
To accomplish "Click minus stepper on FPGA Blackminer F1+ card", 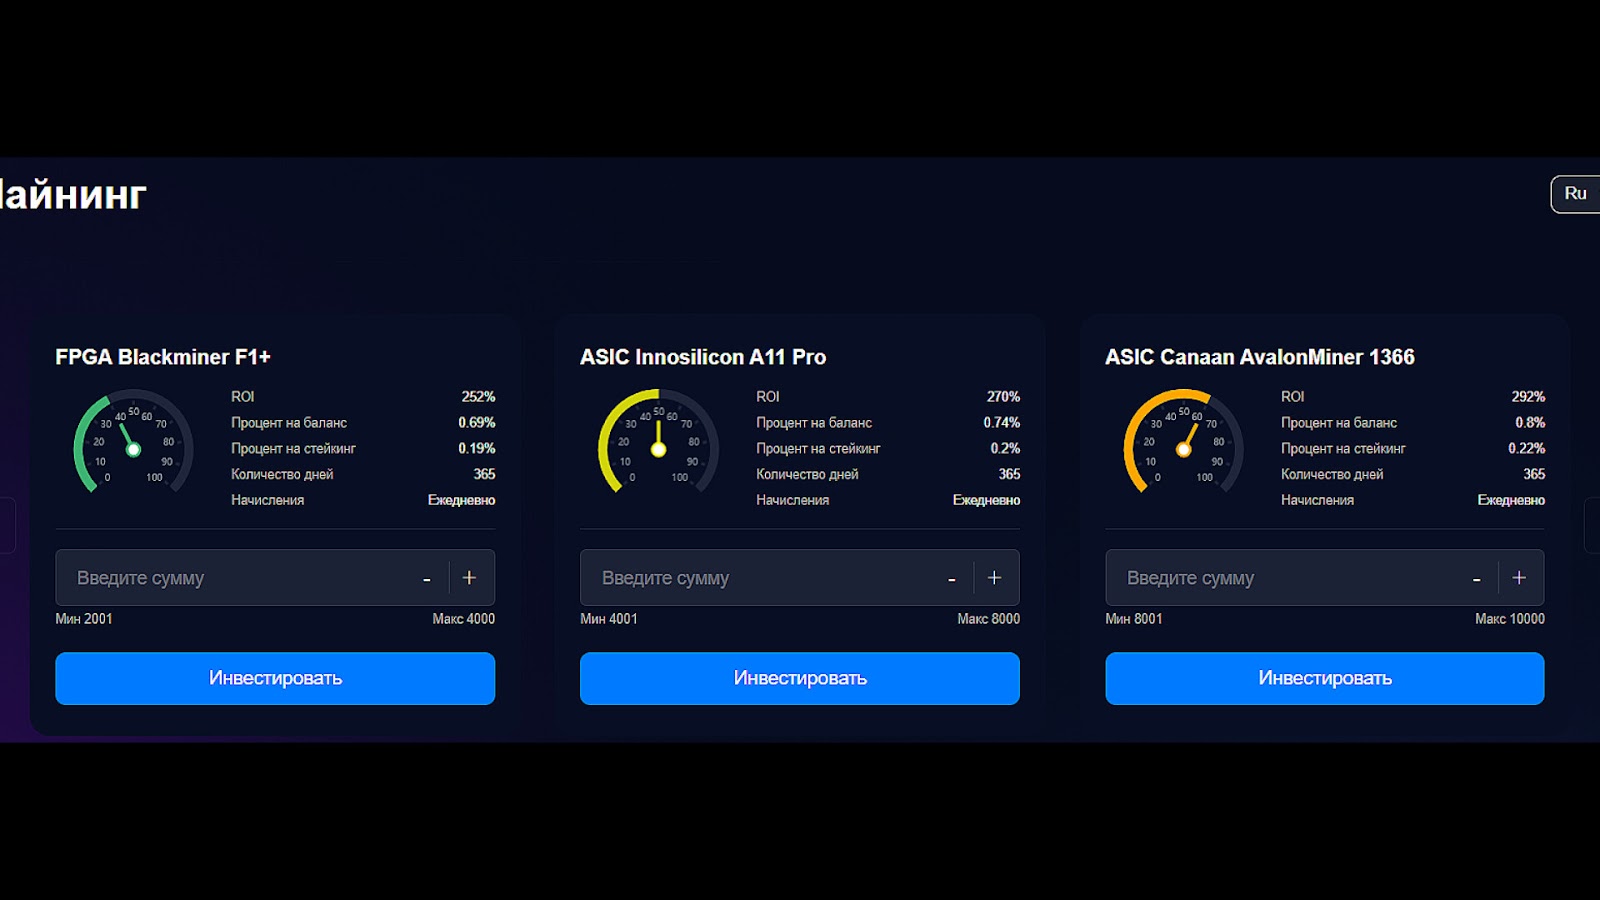I will pos(427,578).
